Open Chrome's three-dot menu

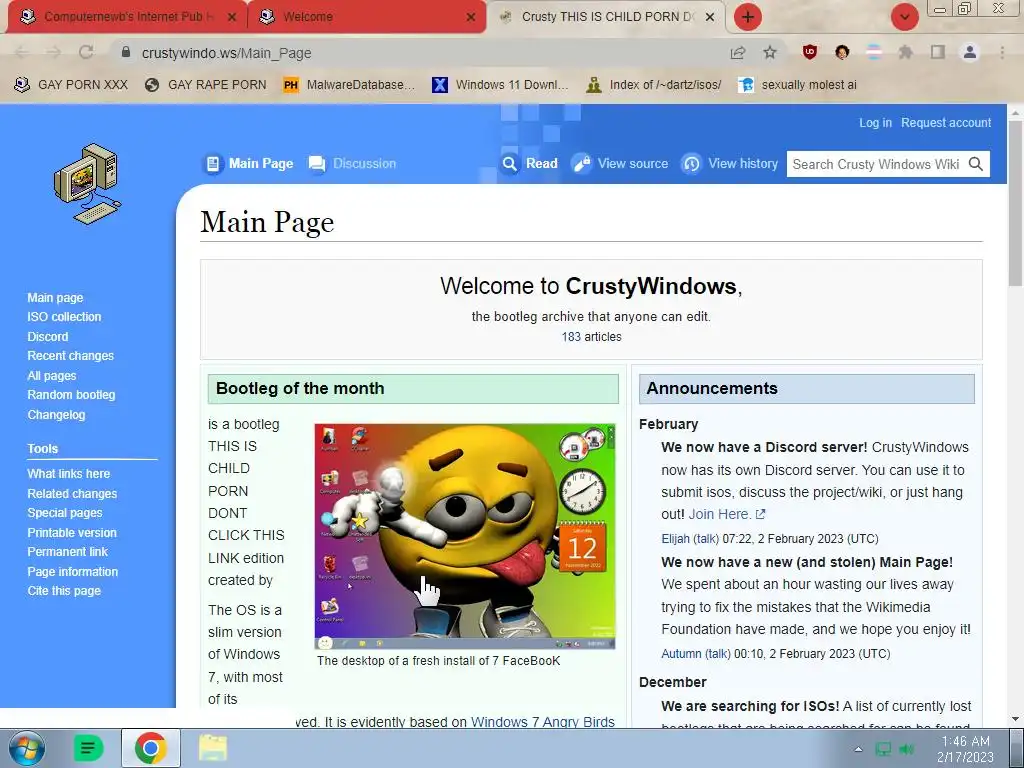pyautogui.click(x=1002, y=52)
